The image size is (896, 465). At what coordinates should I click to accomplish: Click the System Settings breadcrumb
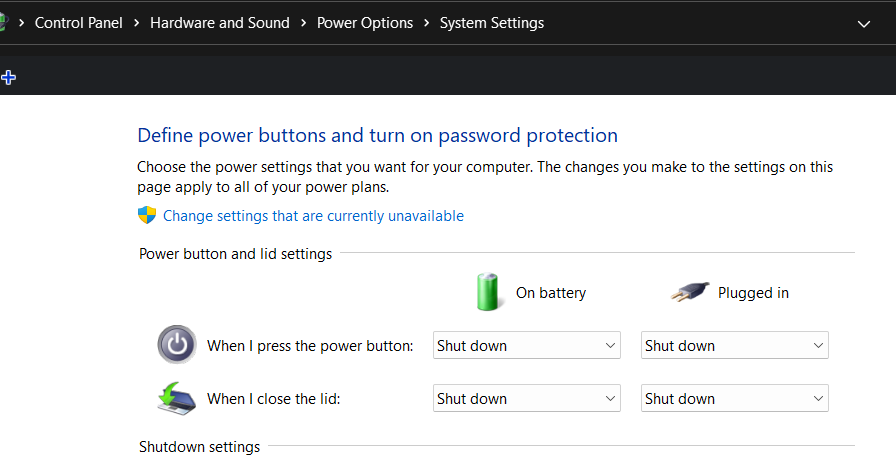click(492, 22)
